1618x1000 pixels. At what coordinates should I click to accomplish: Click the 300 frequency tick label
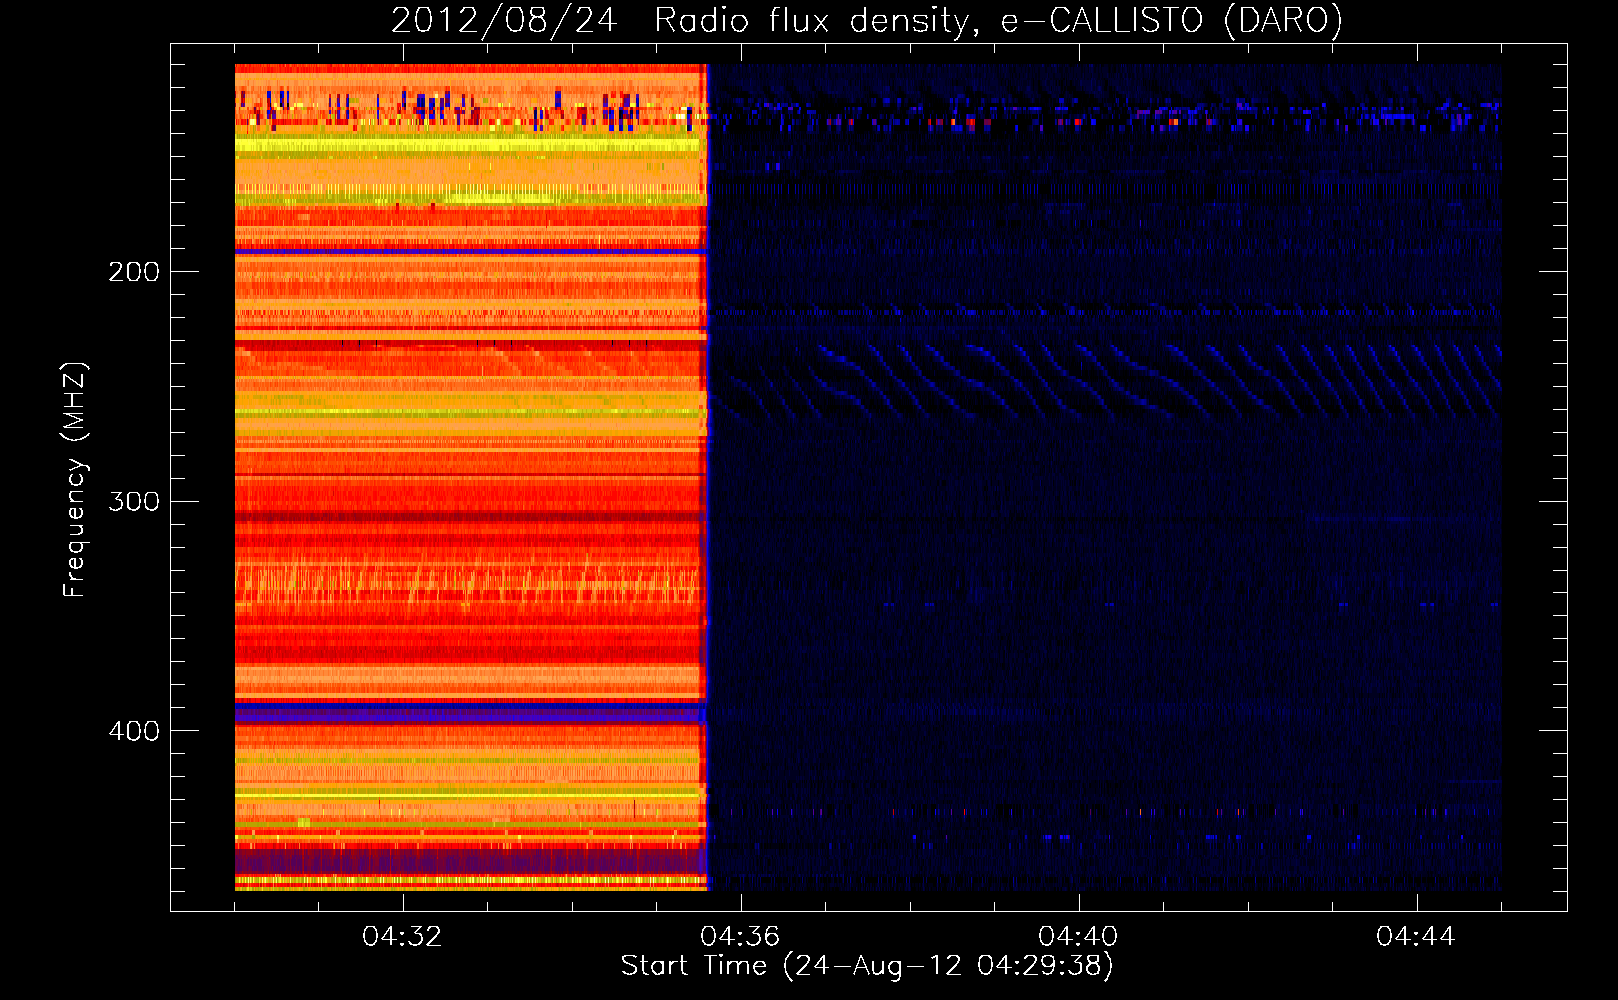point(134,501)
